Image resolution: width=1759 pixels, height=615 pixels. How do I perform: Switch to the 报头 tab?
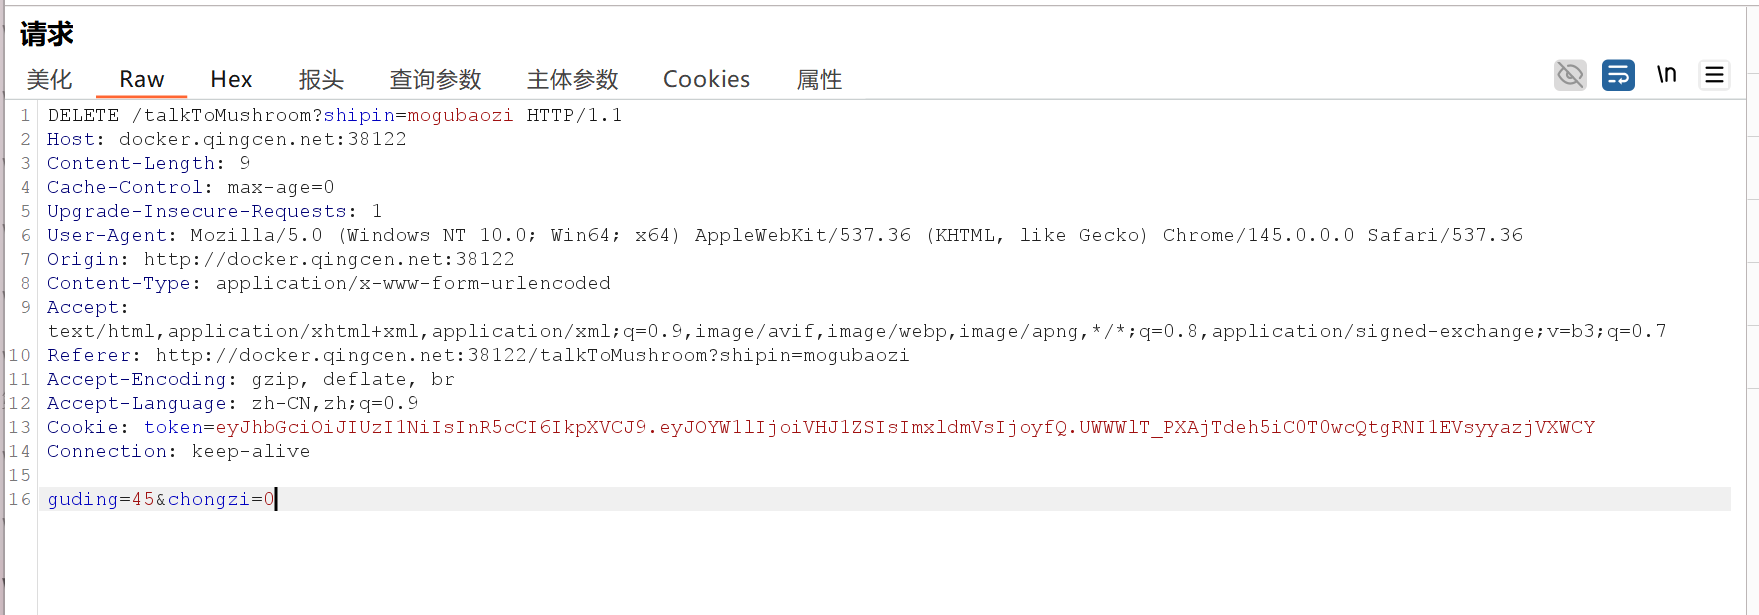(x=321, y=79)
